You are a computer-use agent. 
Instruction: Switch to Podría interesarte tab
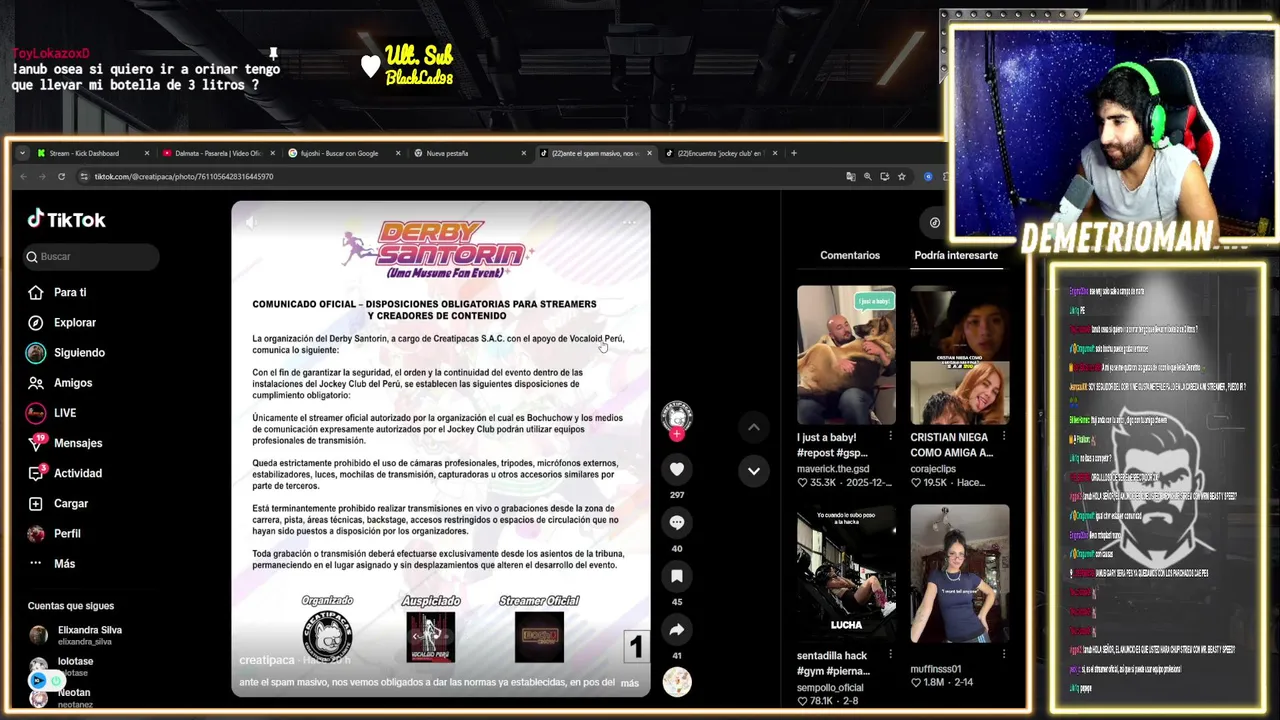[956, 255]
